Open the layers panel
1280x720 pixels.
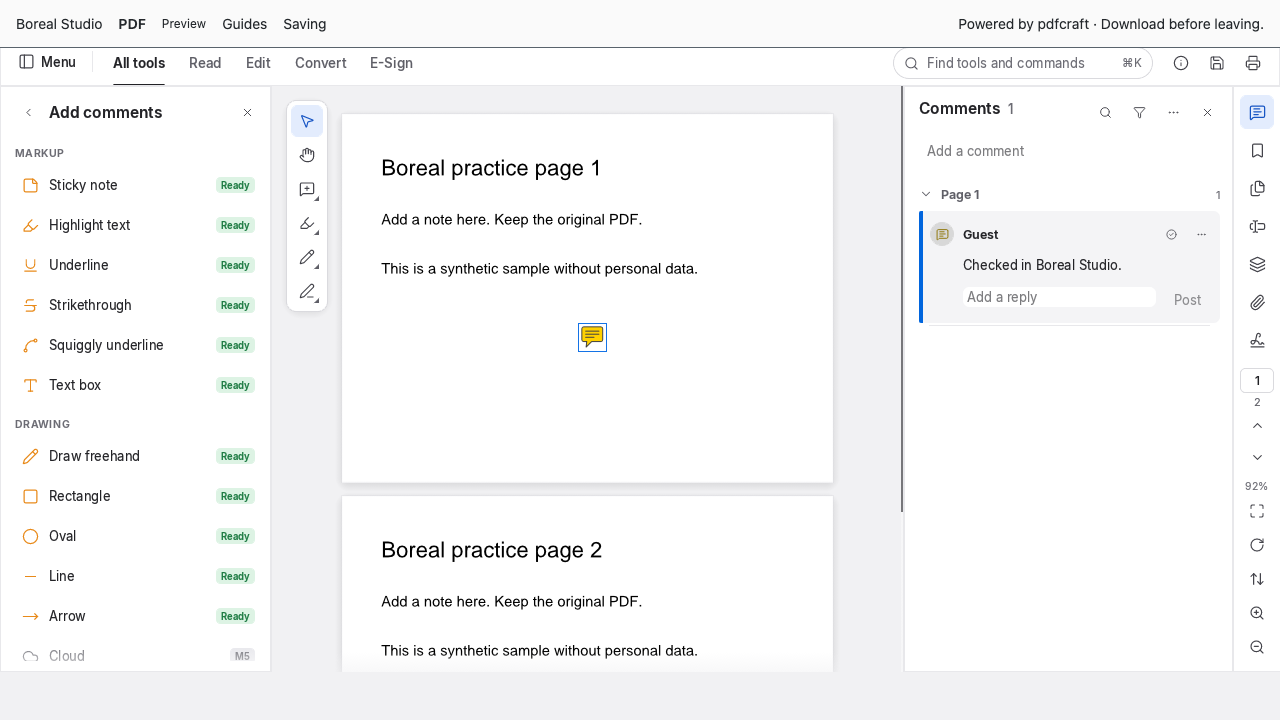point(1257,264)
